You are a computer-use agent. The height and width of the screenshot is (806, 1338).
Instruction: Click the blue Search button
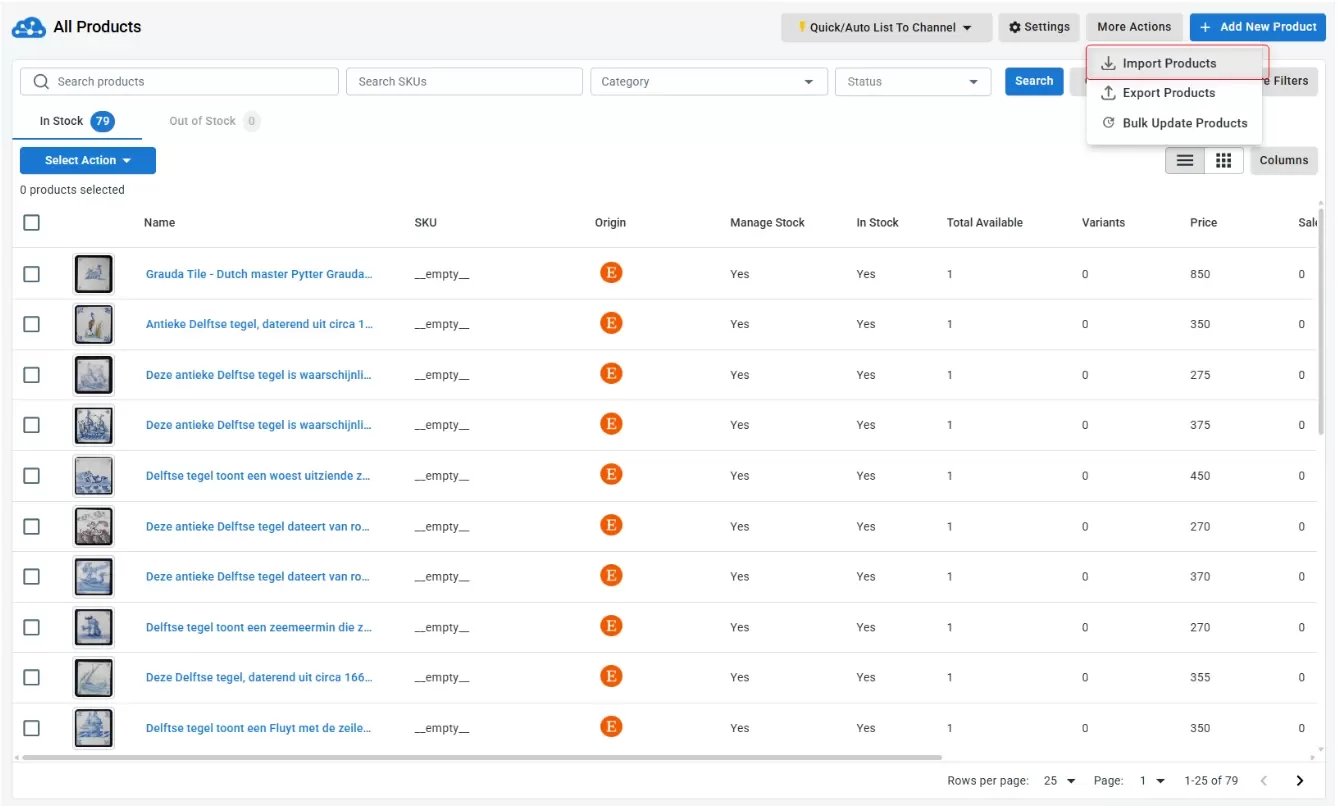click(1034, 82)
